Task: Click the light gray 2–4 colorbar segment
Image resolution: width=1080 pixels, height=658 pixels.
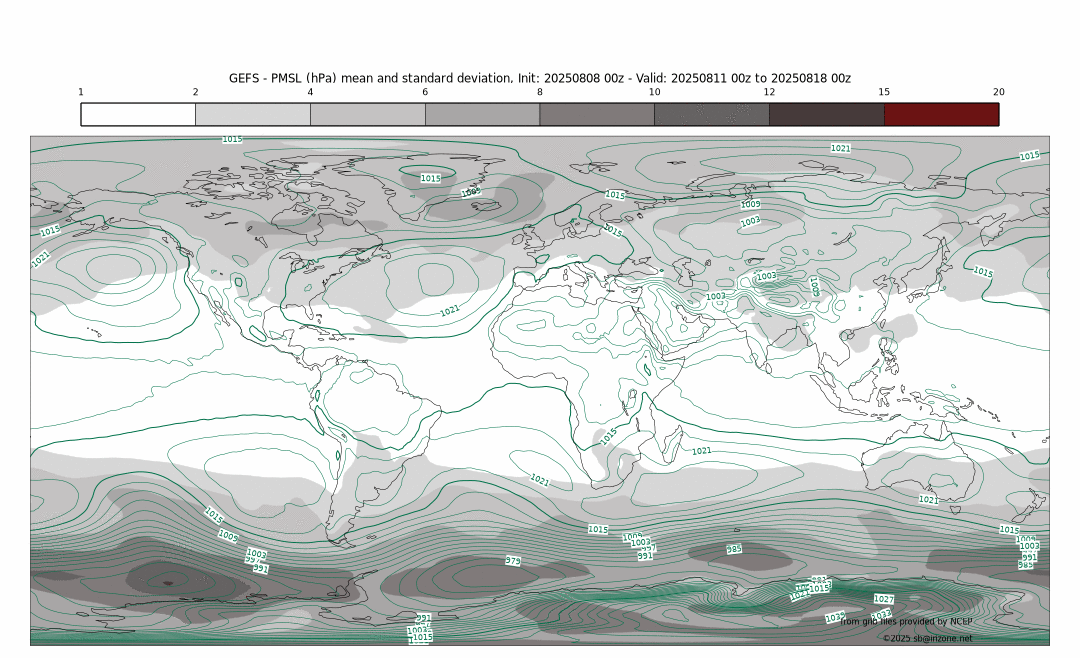Action: tap(253, 114)
